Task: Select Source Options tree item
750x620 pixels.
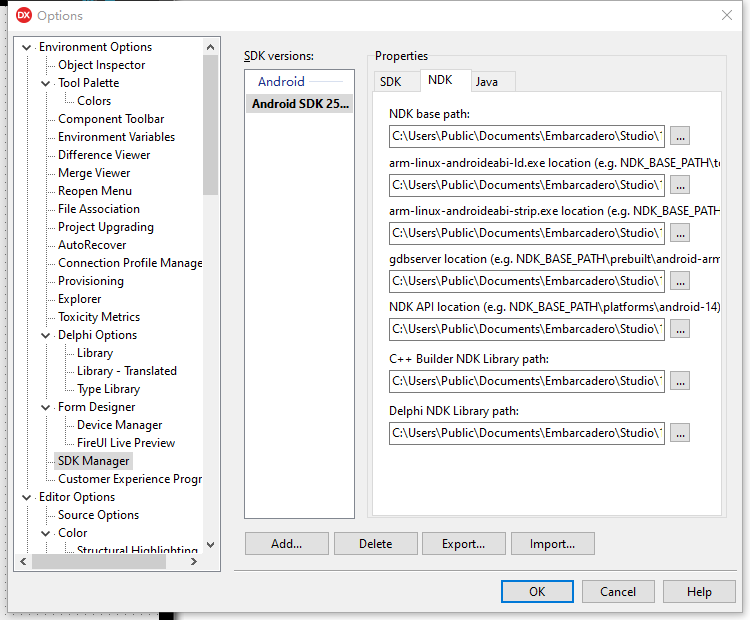Action: 98,515
